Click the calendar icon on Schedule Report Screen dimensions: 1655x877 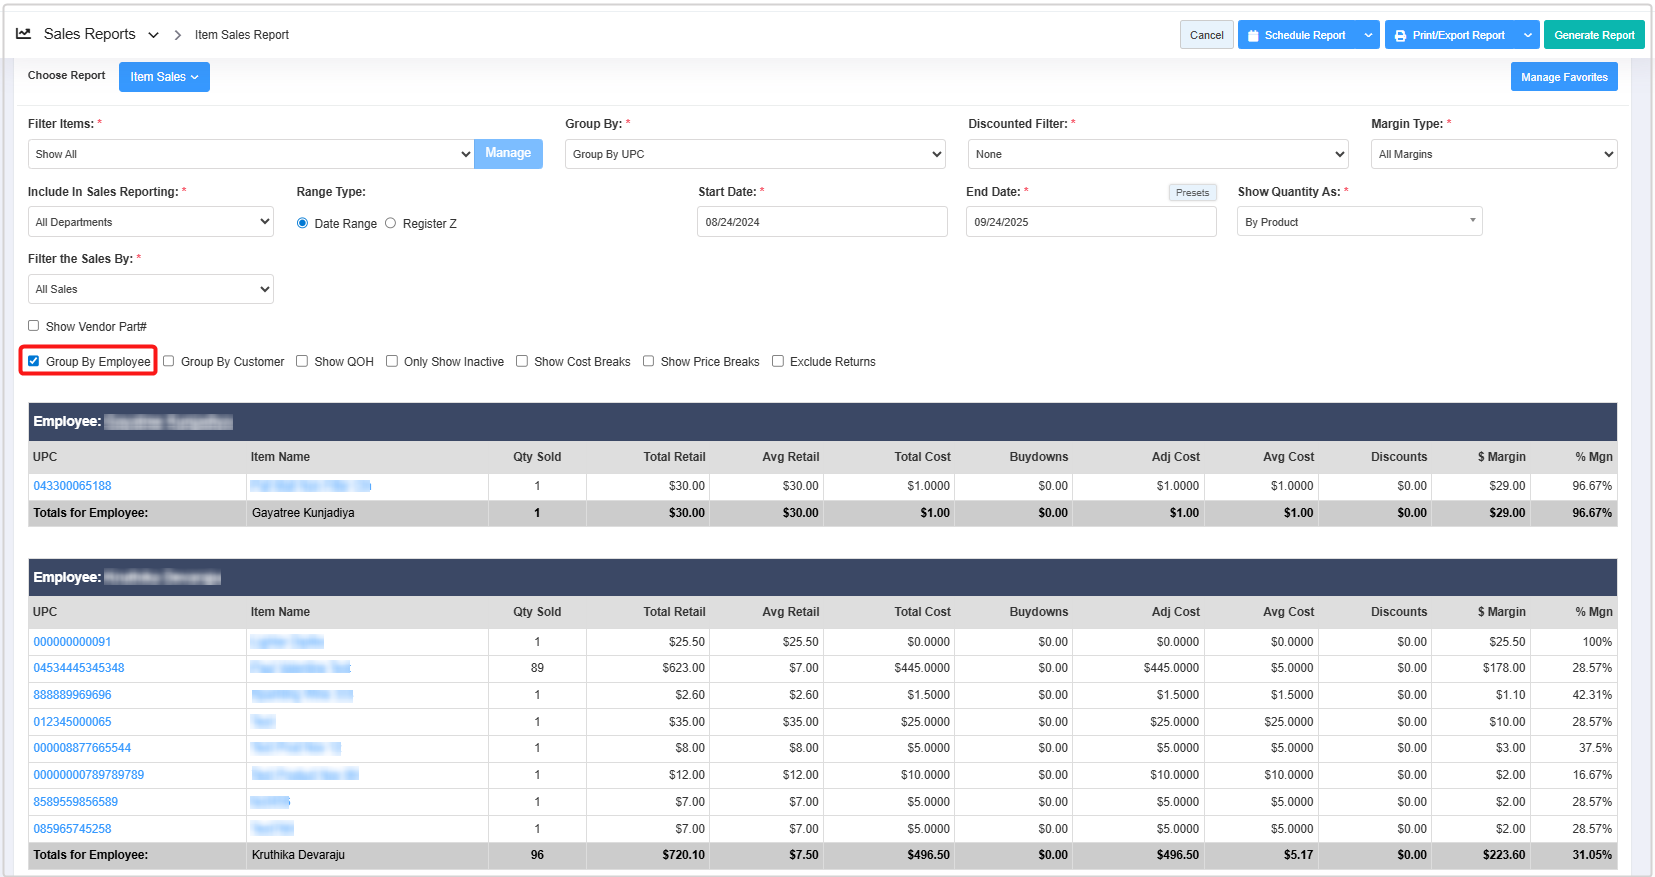(x=1253, y=35)
